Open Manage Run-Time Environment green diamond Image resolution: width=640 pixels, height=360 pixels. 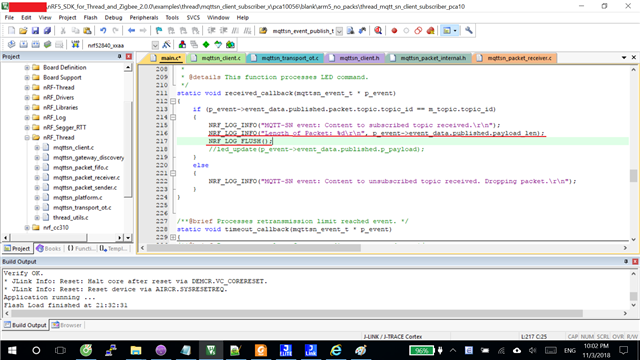pyautogui.click(x=206, y=44)
